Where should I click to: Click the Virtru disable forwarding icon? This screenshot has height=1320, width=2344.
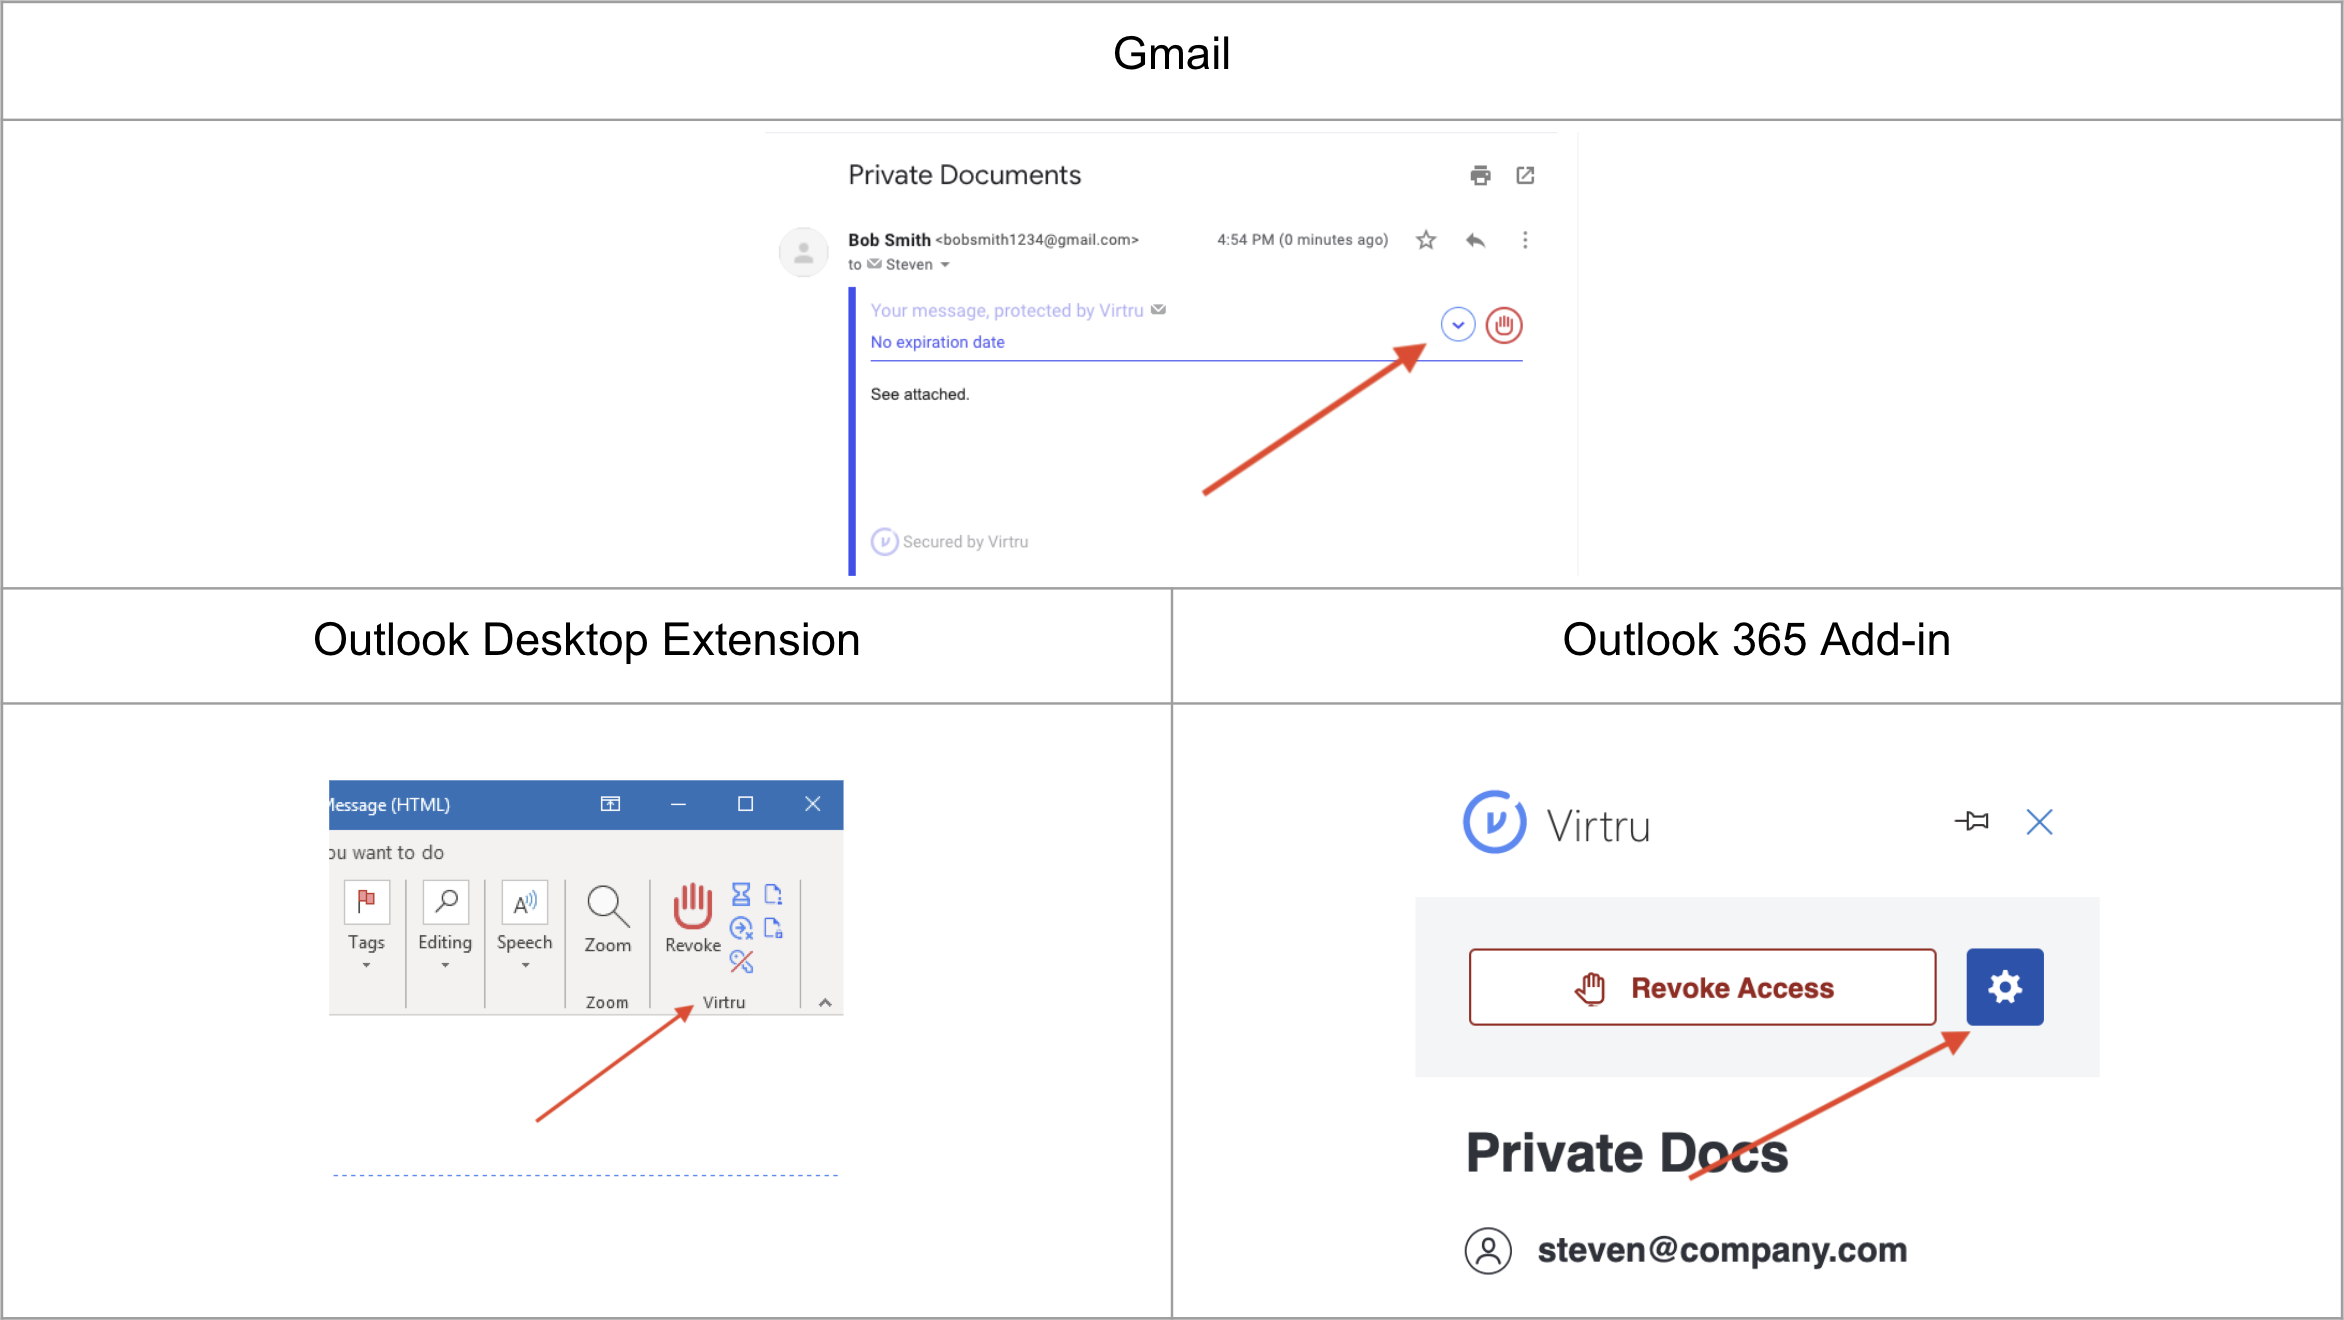click(x=741, y=928)
